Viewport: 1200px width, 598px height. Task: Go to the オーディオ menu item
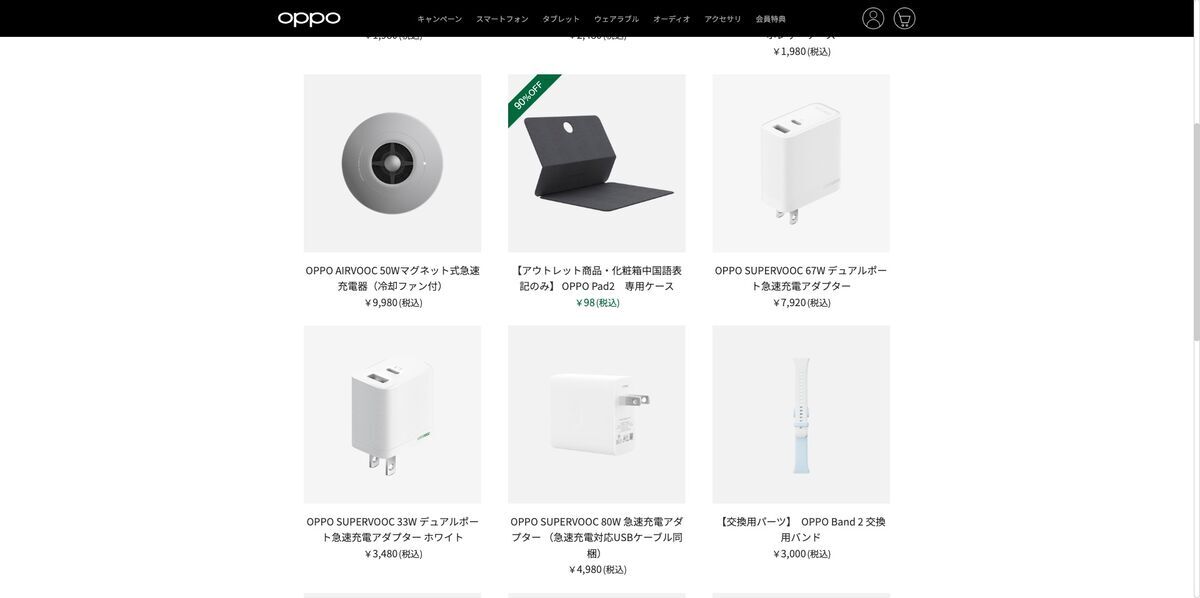[x=671, y=19]
